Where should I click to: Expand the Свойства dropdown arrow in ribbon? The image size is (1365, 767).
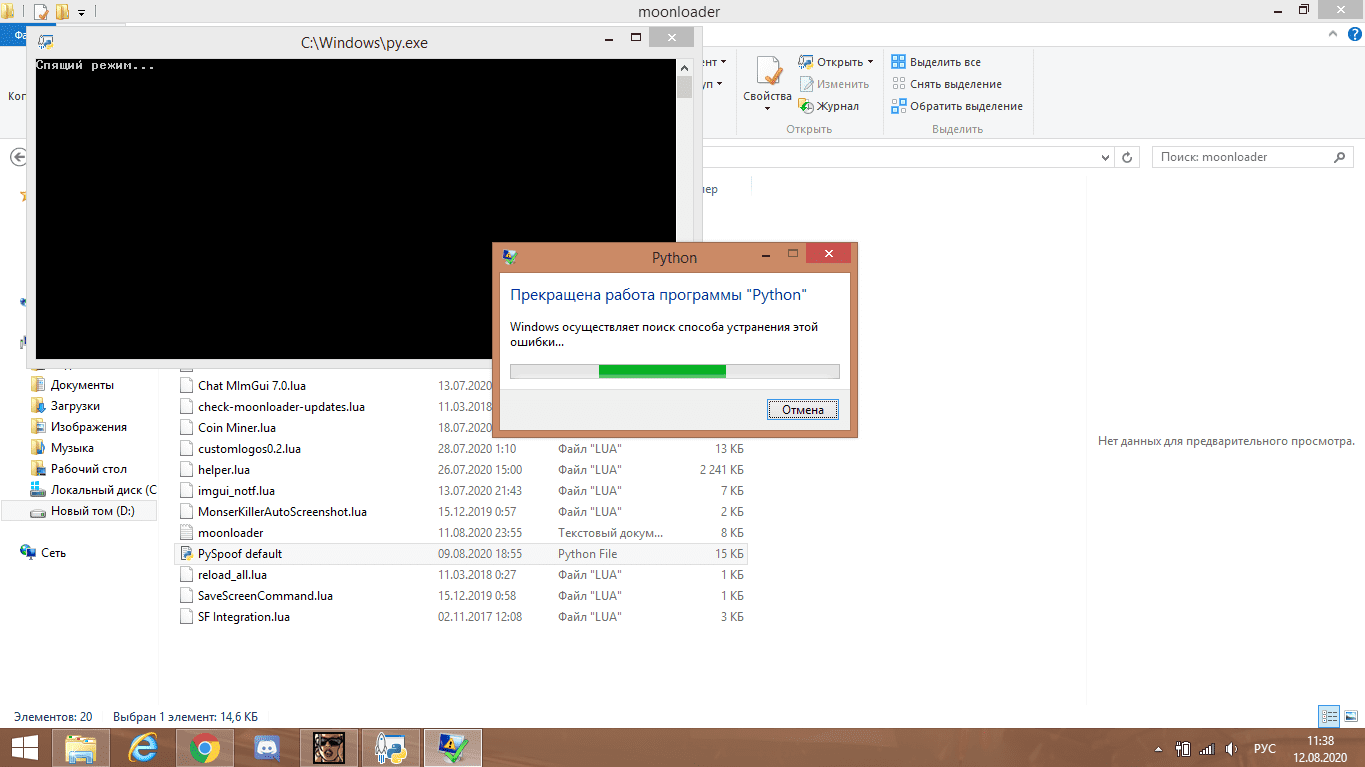(768, 109)
